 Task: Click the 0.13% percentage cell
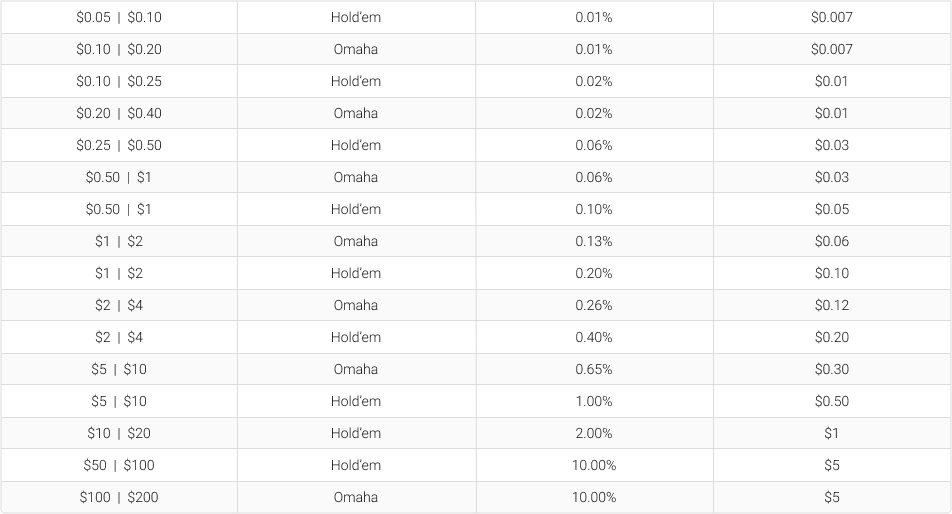click(594, 241)
